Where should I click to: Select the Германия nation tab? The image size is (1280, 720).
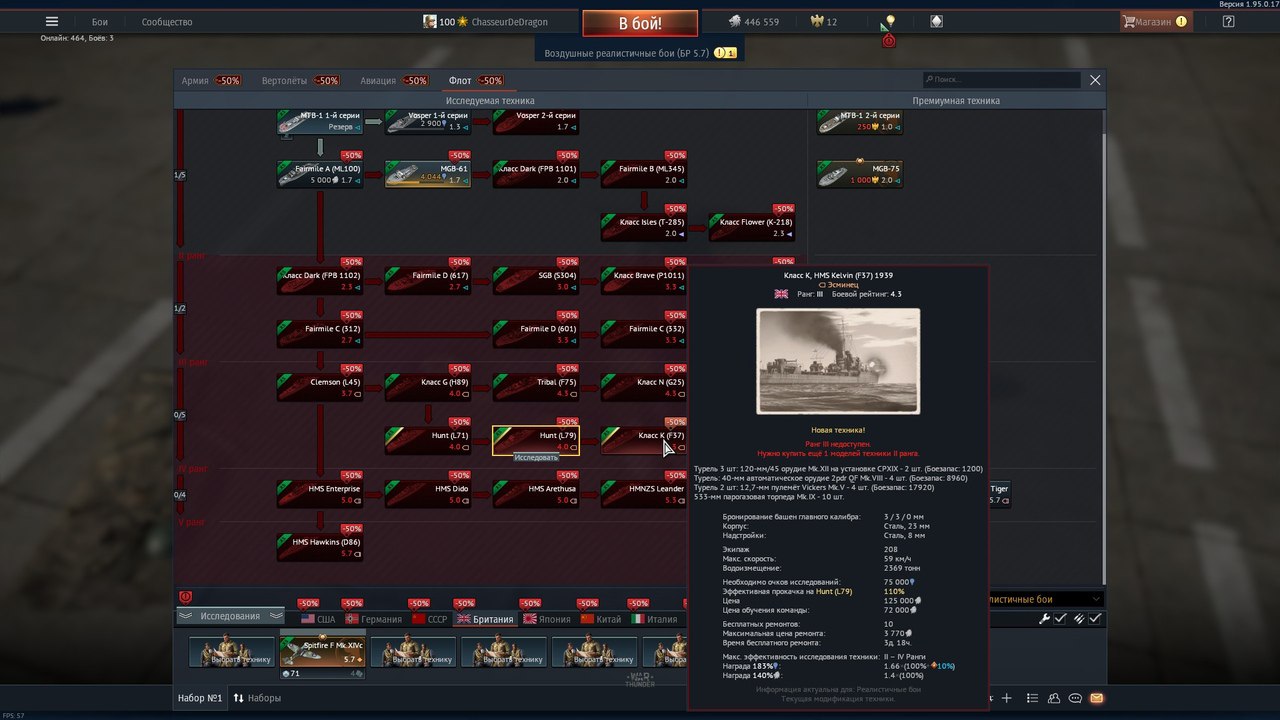(373, 619)
